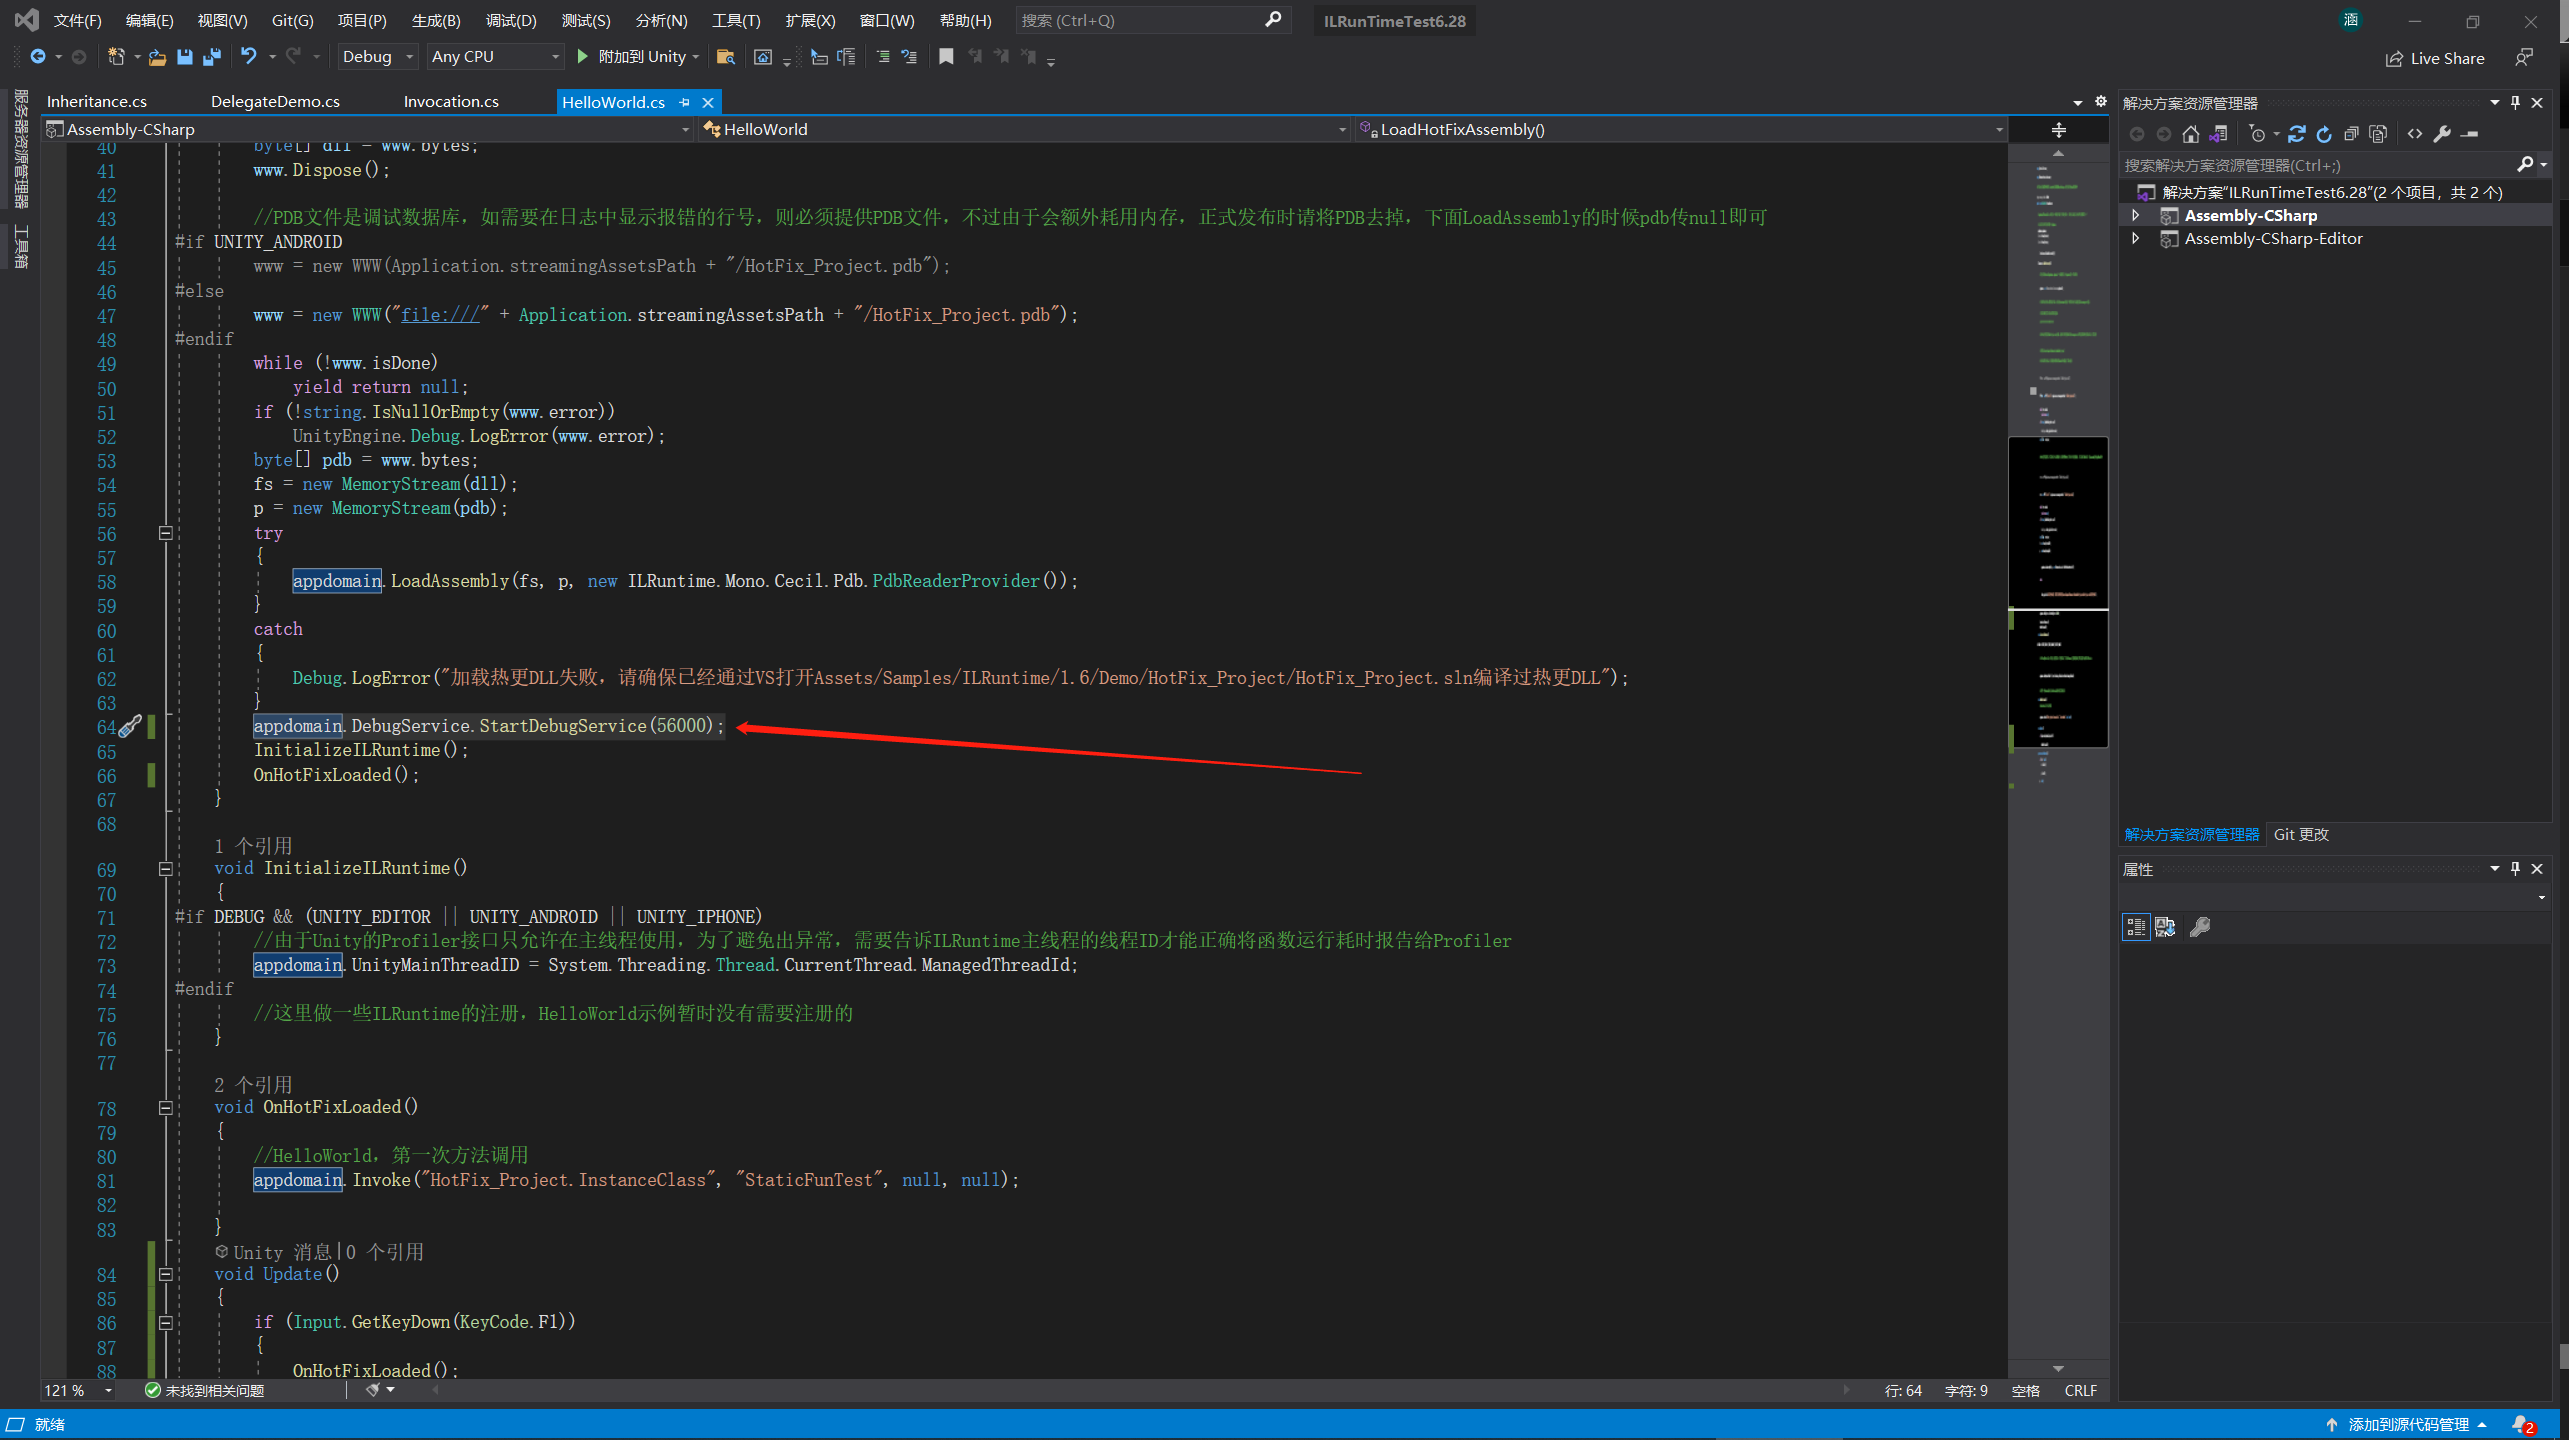The height and width of the screenshot is (1440, 2569).
Task: Click the search box 搜索 (Ctrl+Q)
Action: (x=1150, y=20)
